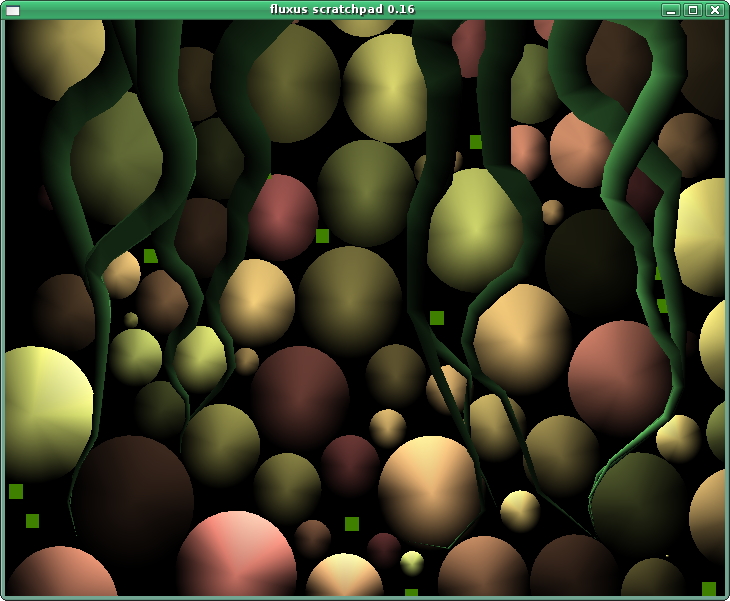This screenshot has height=601, width=730.
Task: Click the 'fluxus scratchpad 0.16' title text
Action: (342, 9)
